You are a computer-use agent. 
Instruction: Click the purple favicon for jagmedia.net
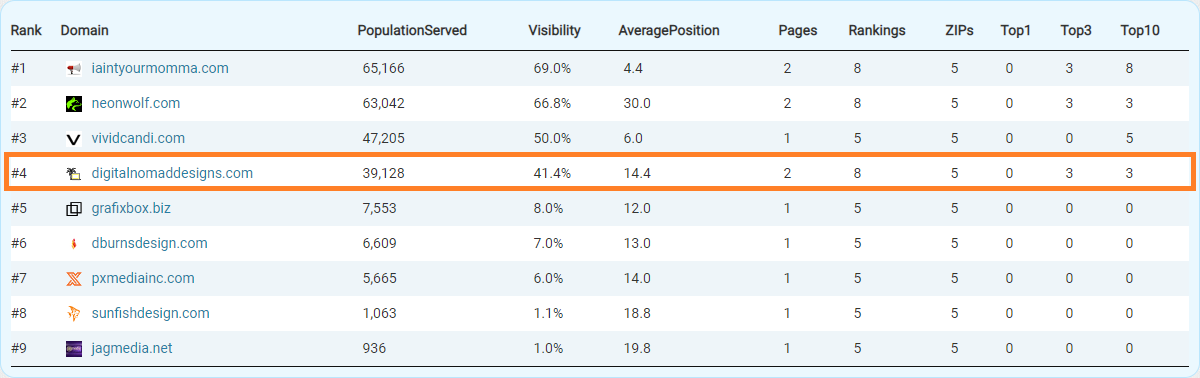point(73,349)
